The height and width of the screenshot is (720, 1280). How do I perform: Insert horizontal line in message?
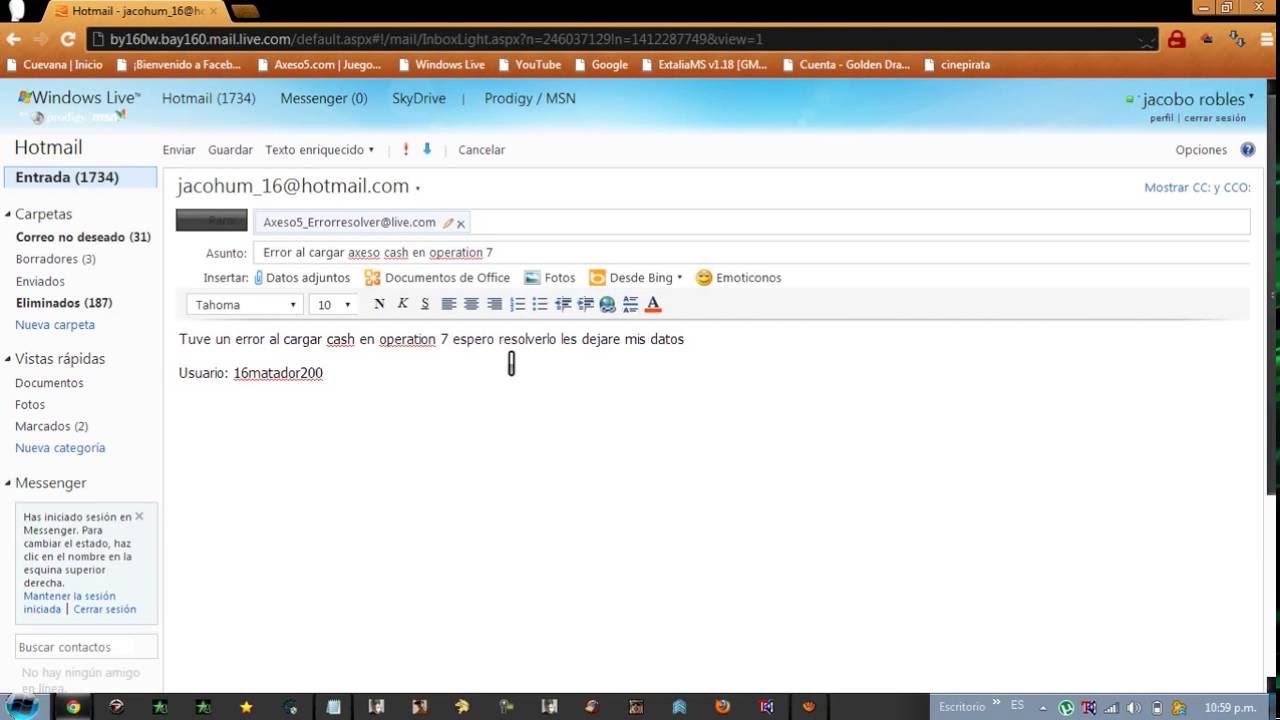point(630,304)
